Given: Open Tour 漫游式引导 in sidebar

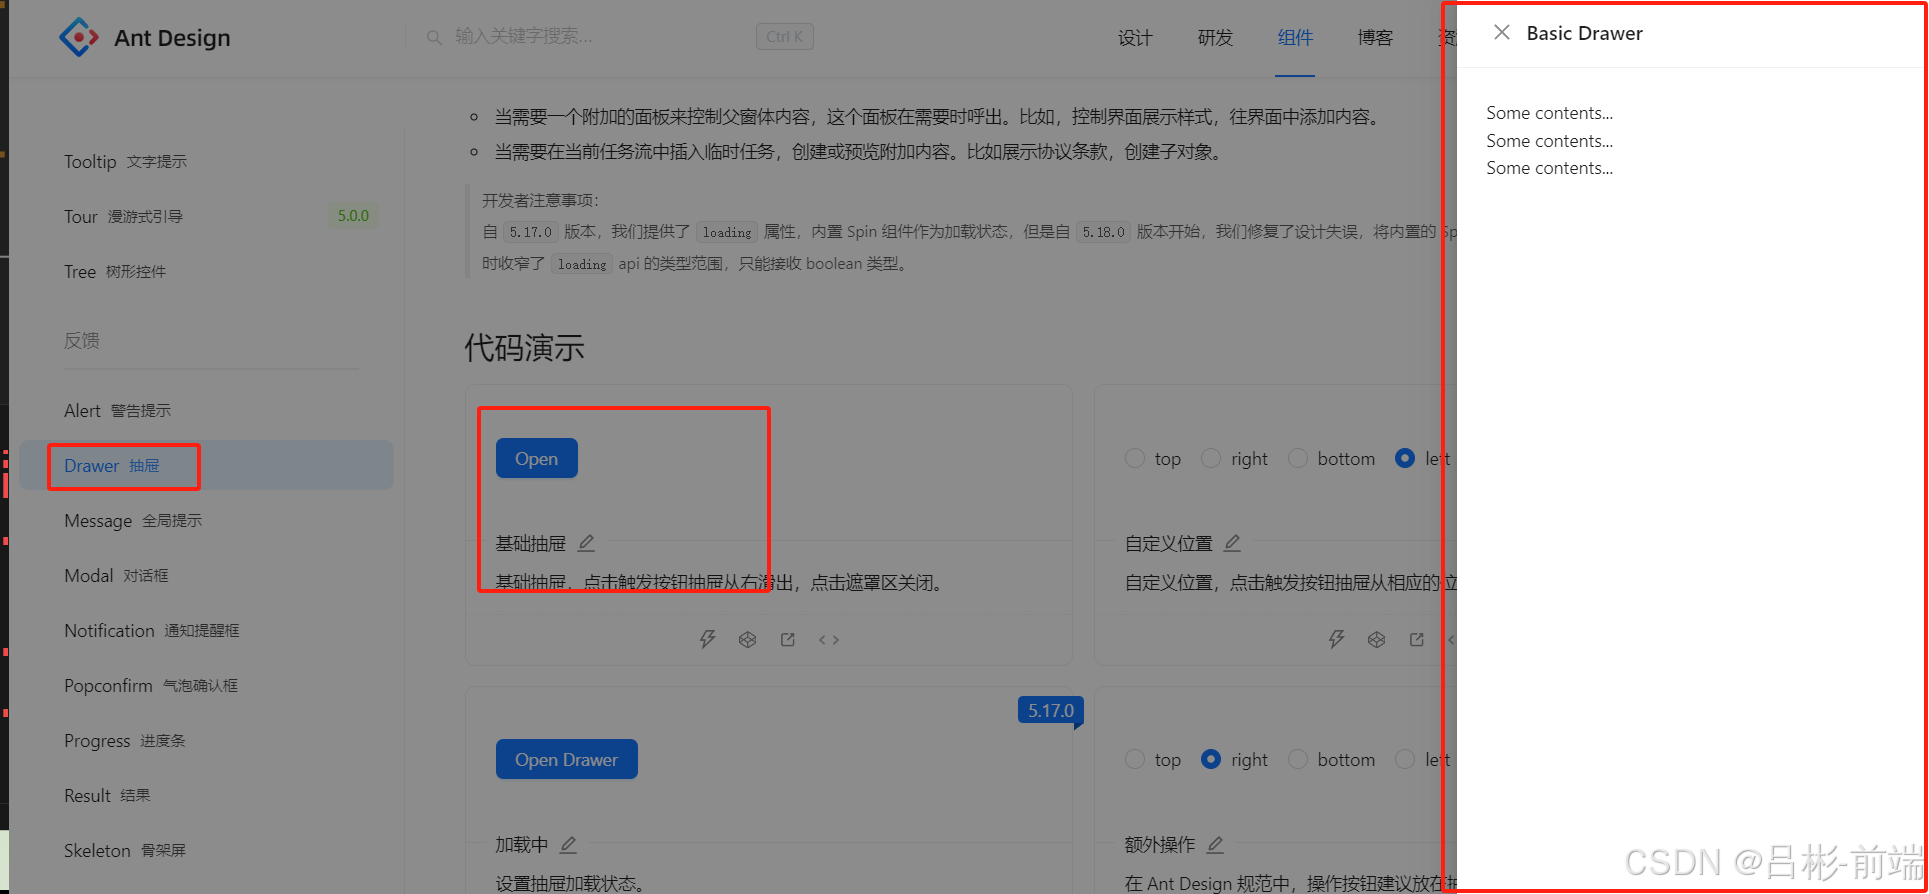Looking at the screenshot, I should 206,216.
